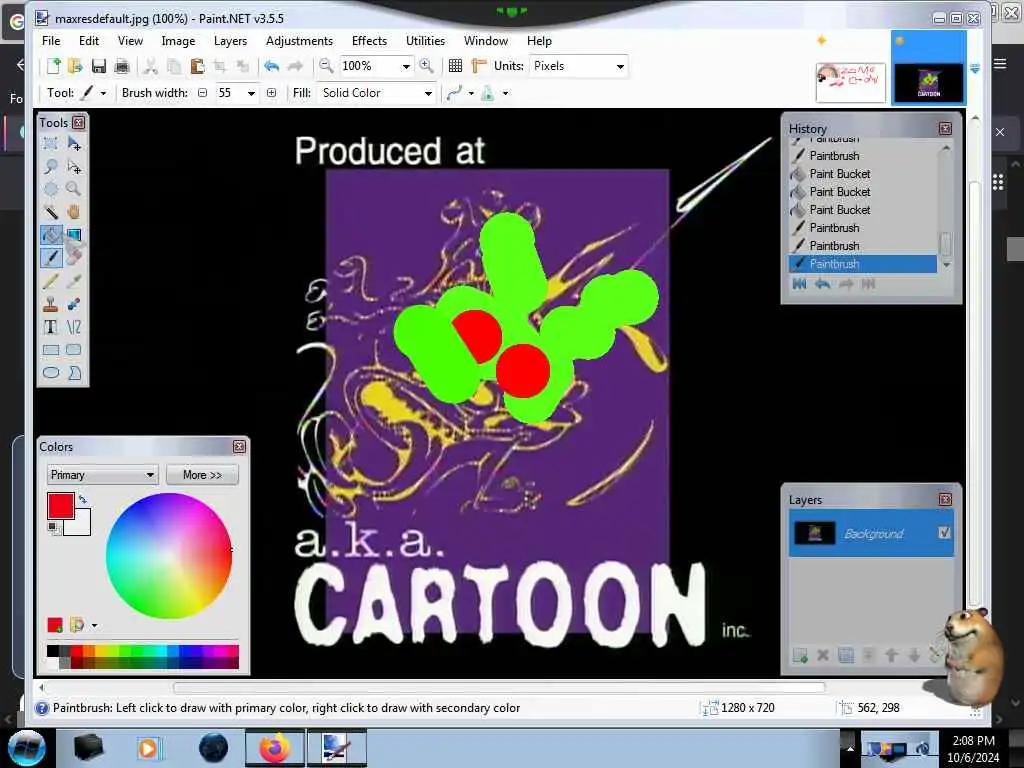
Task: Select the Ellipse Select tool
Action: pos(50,189)
